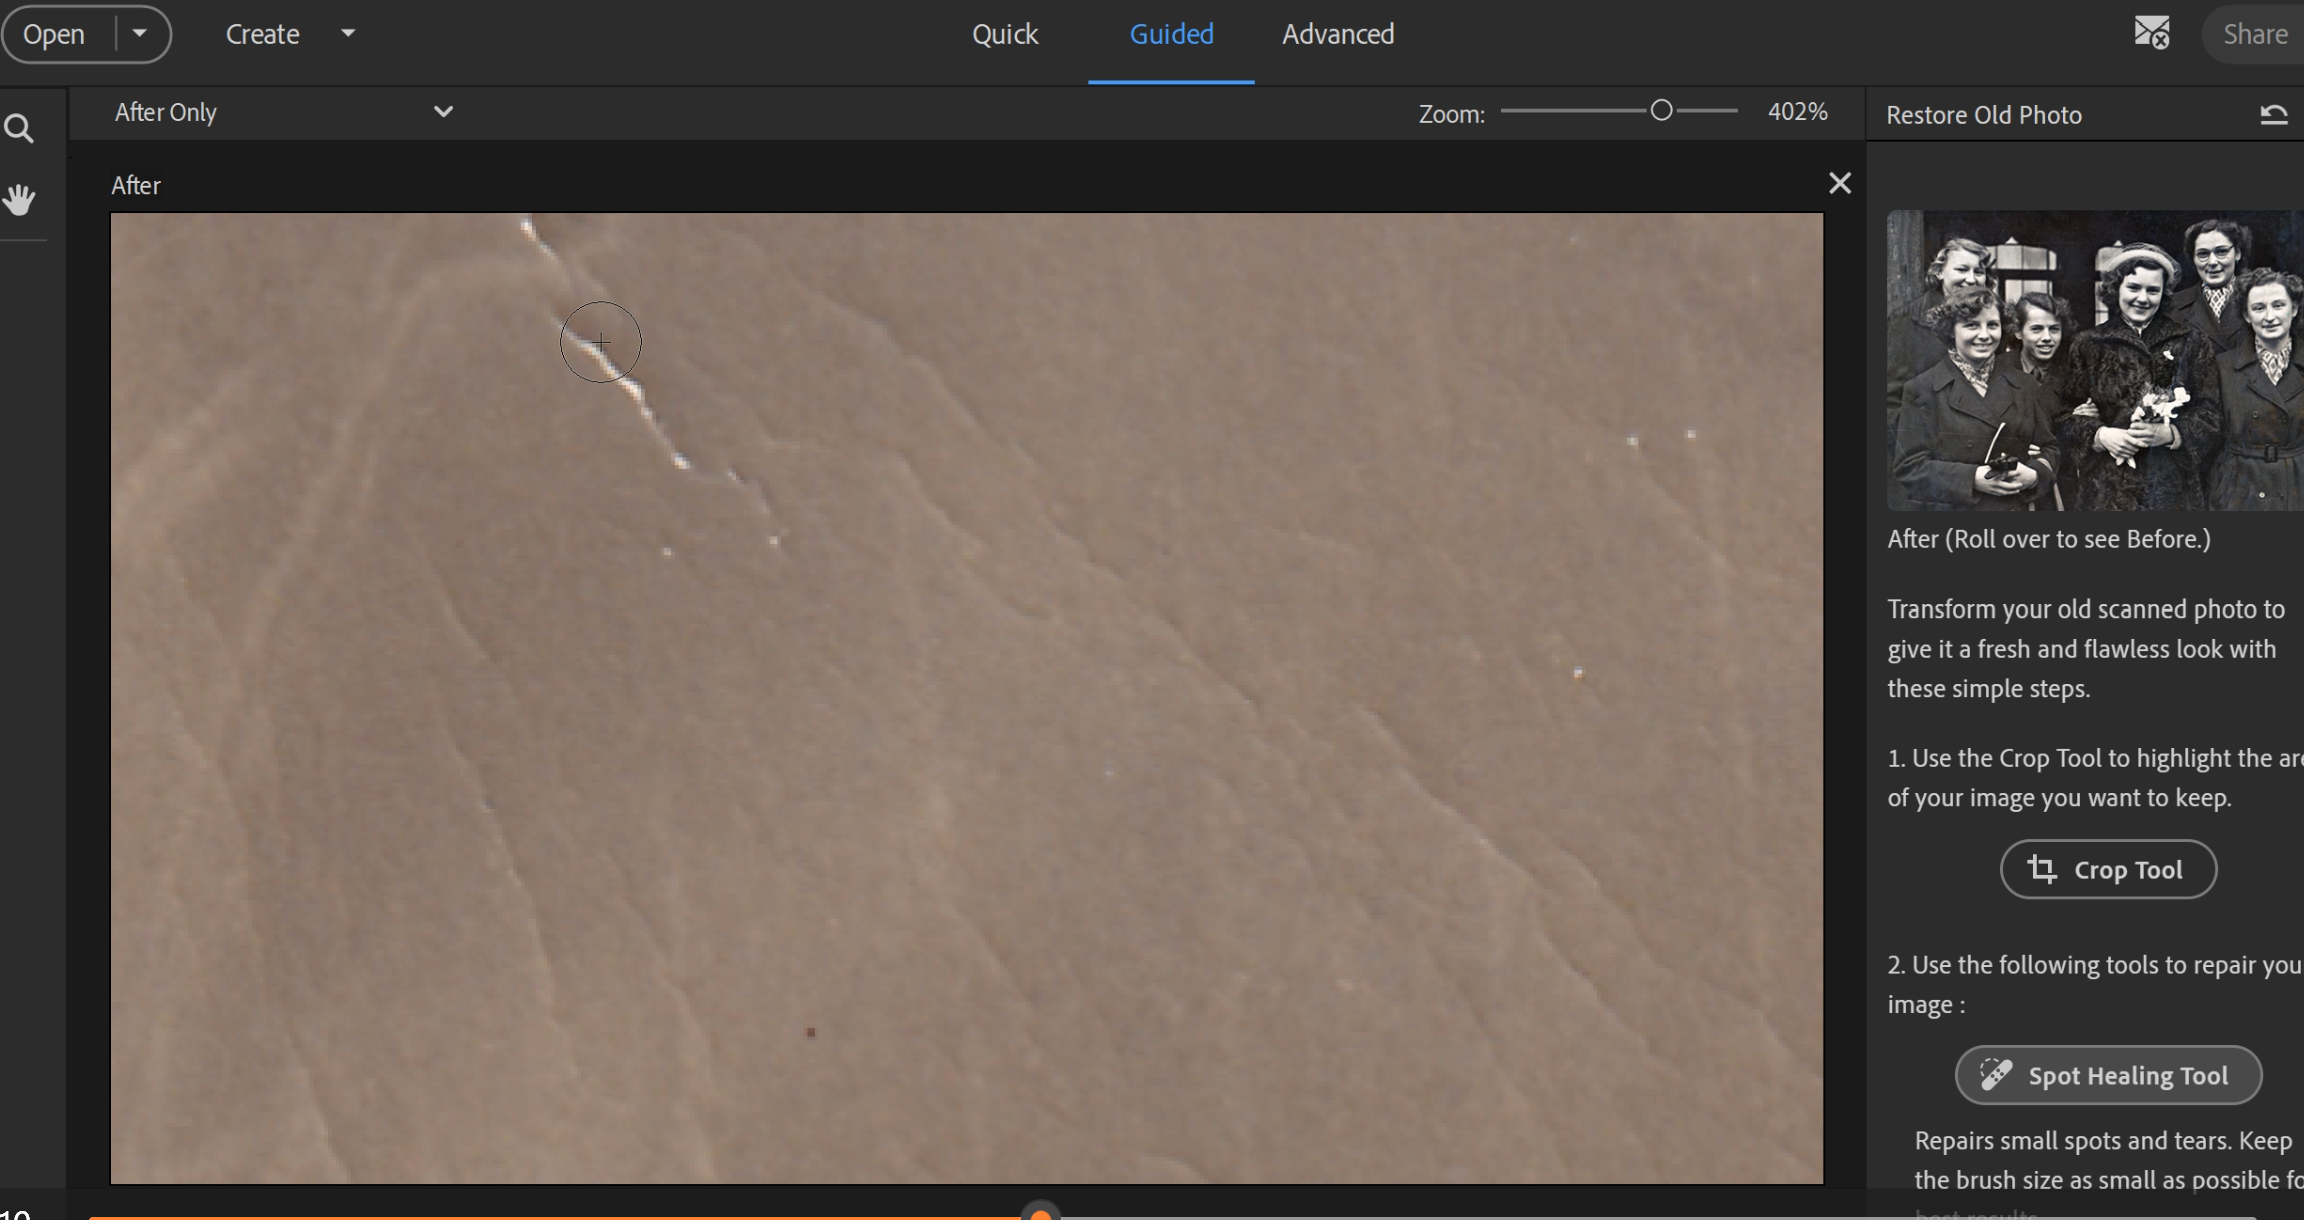Expand the Create menu dropdown
This screenshot has width=2304, height=1220.
[347, 33]
